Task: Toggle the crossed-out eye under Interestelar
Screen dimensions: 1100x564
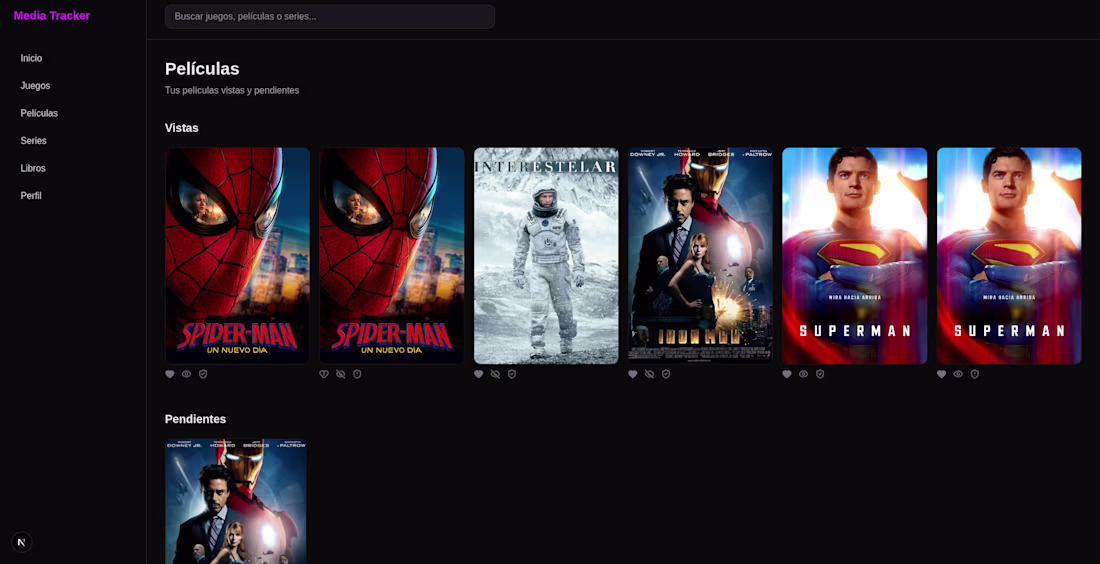Action: [x=495, y=375]
